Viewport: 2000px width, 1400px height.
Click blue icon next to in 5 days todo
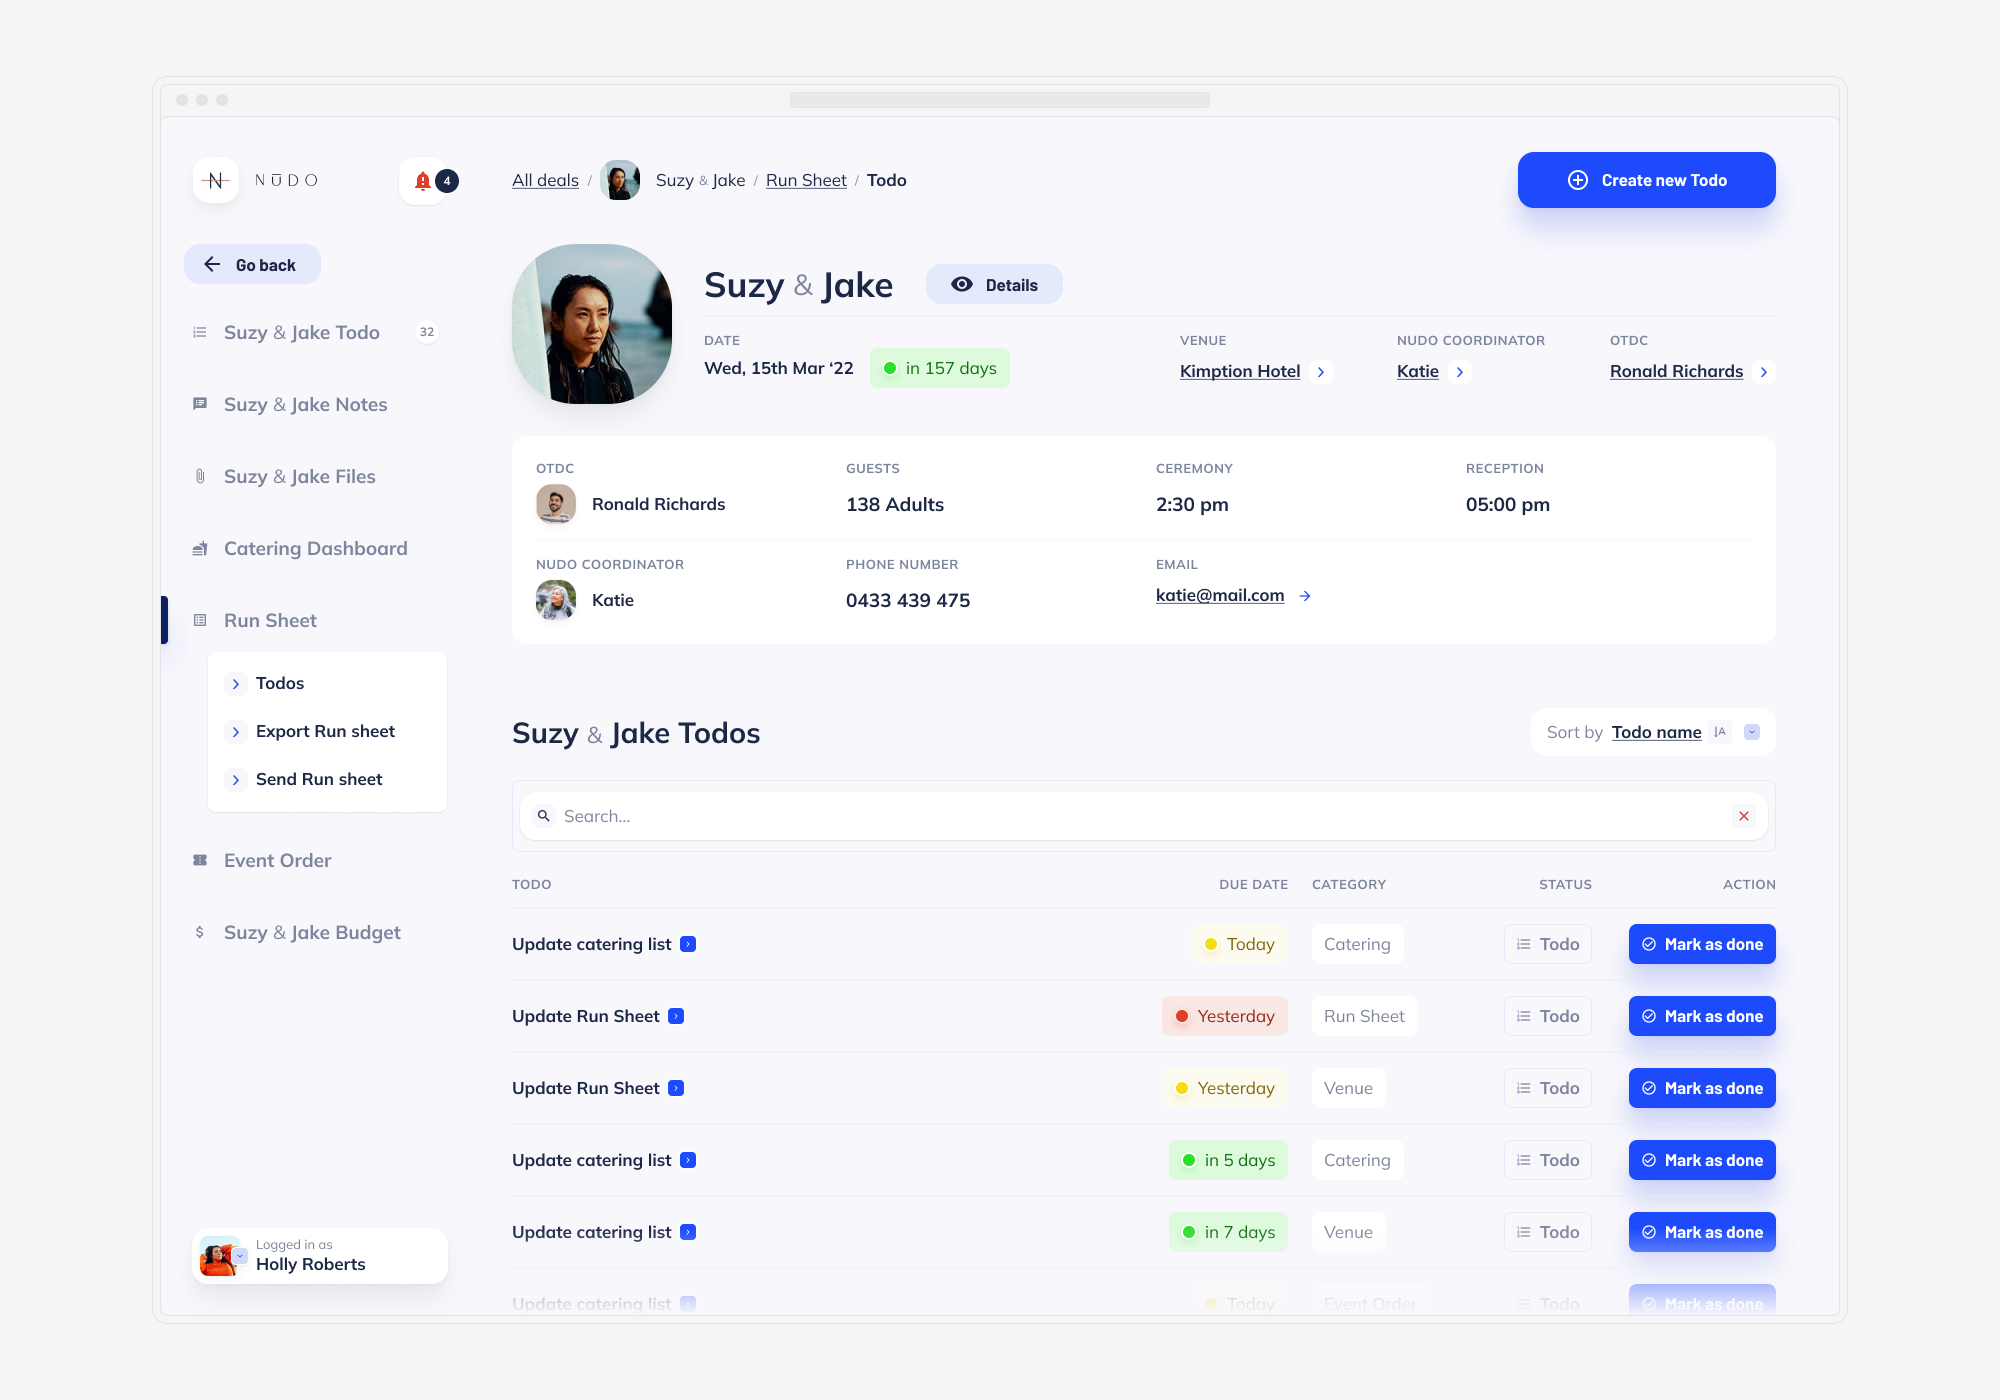click(x=688, y=1160)
